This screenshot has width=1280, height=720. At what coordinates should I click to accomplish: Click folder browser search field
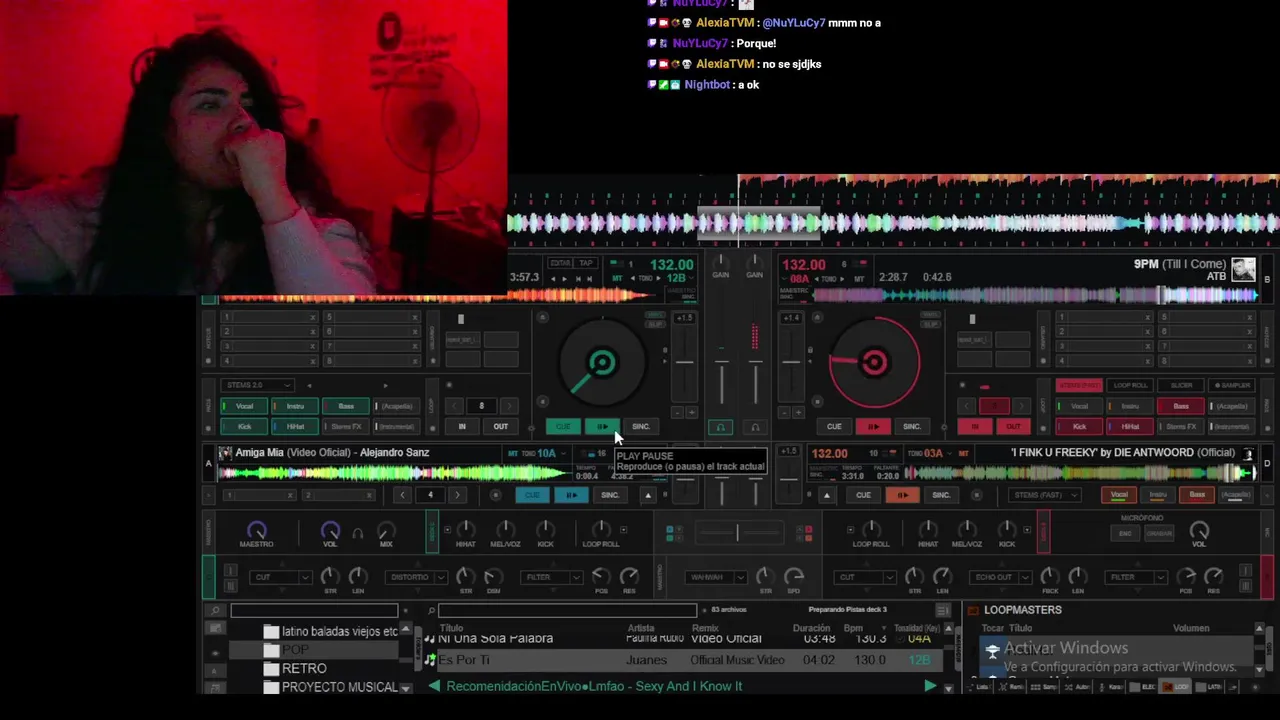click(x=314, y=610)
